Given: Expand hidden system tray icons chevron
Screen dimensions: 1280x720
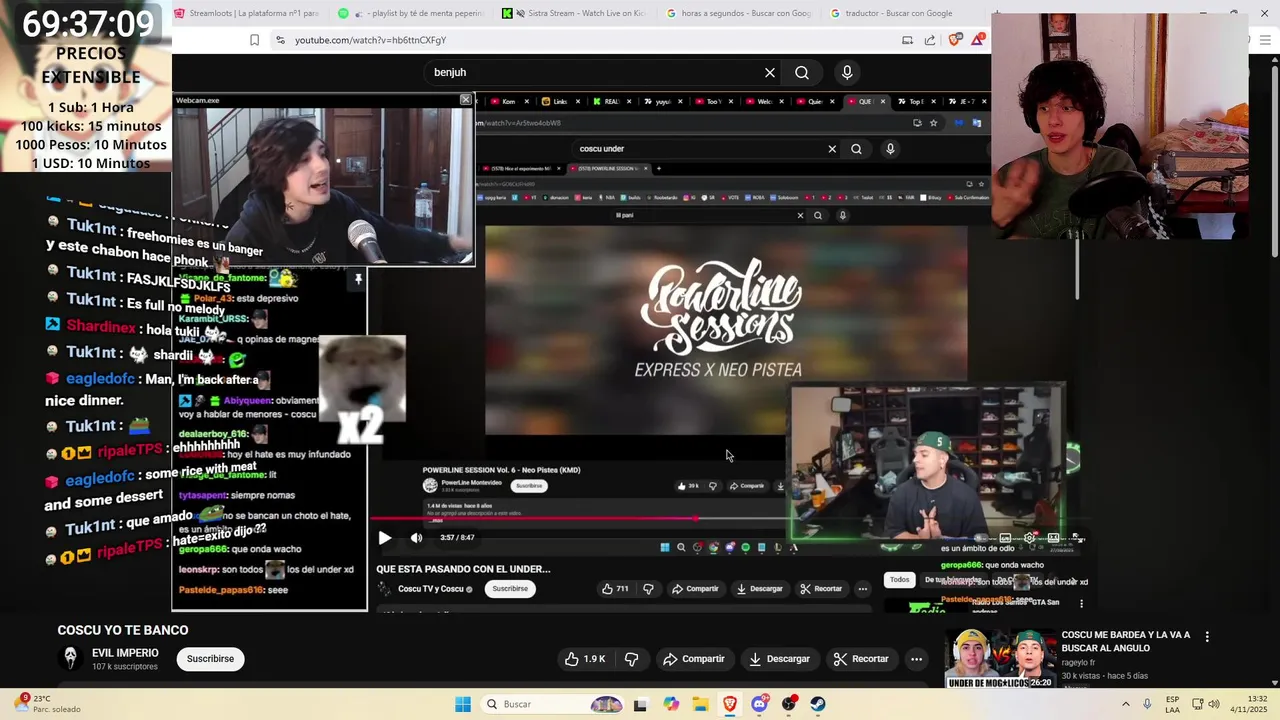Looking at the screenshot, I should (x=1127, y=704).
